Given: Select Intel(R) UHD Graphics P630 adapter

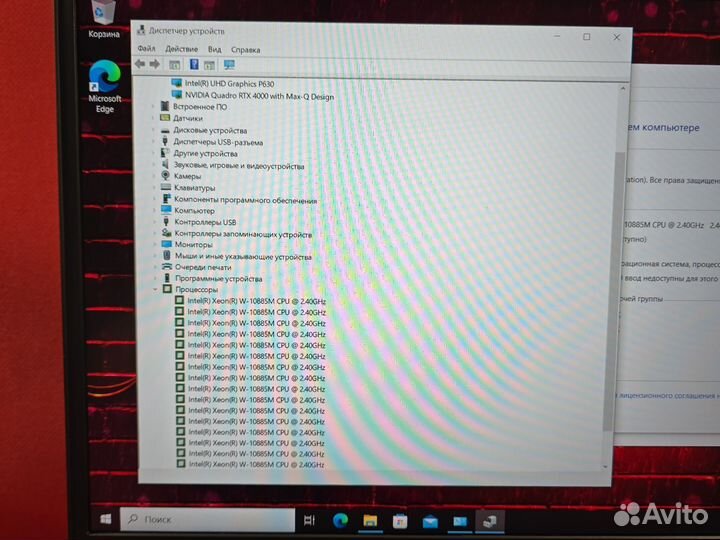Looking at the screenshot, I should [229, 84].
